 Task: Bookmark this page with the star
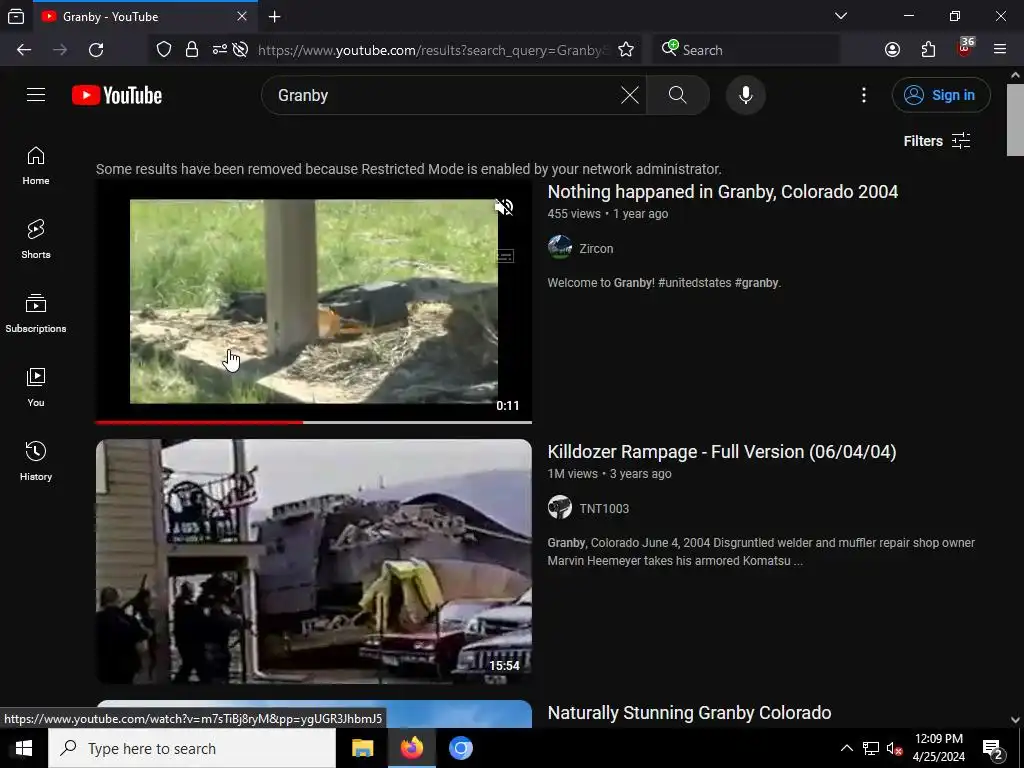(x=626, y=50)
